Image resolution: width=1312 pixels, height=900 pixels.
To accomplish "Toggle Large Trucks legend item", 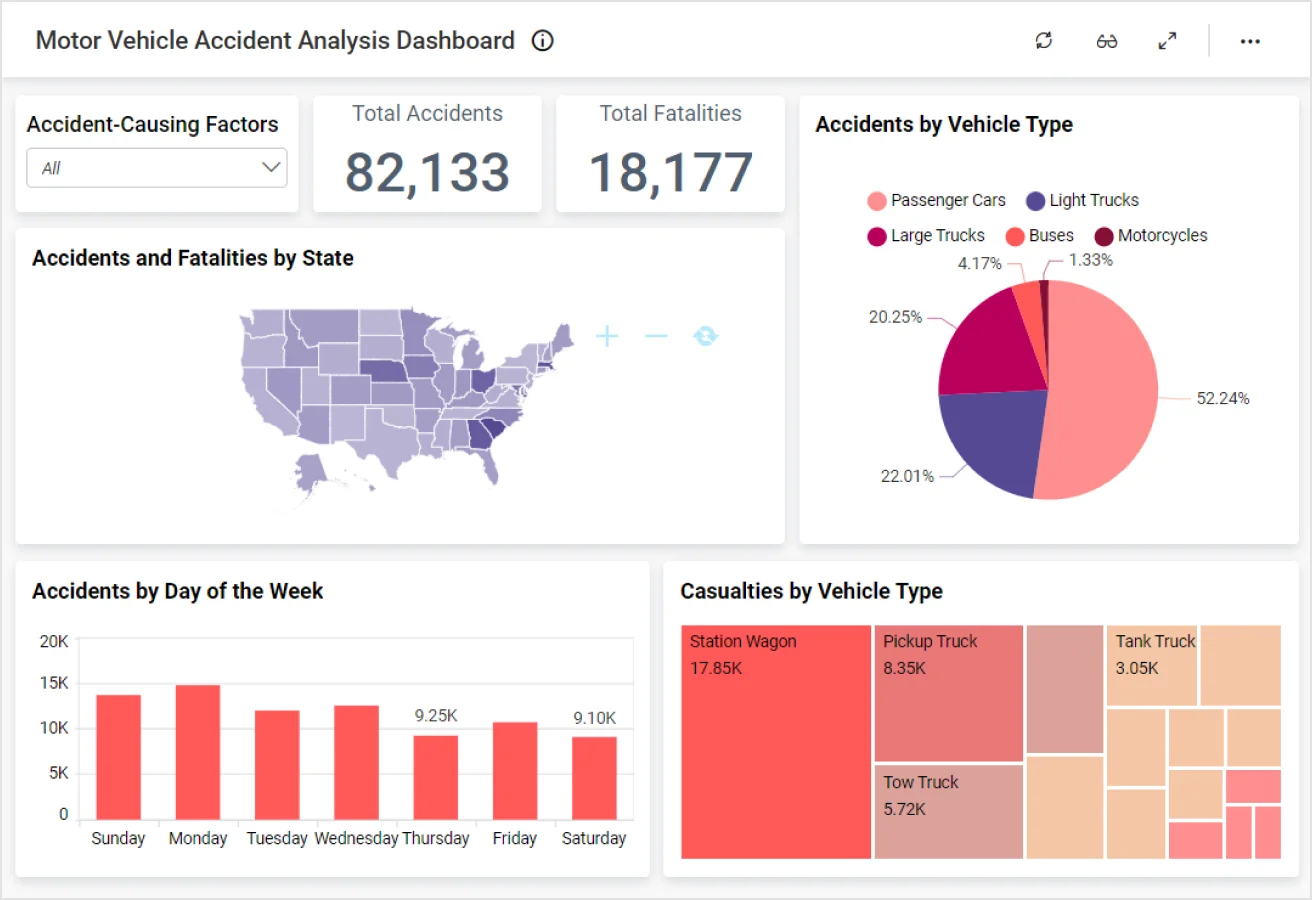I will tap(926, 236).
